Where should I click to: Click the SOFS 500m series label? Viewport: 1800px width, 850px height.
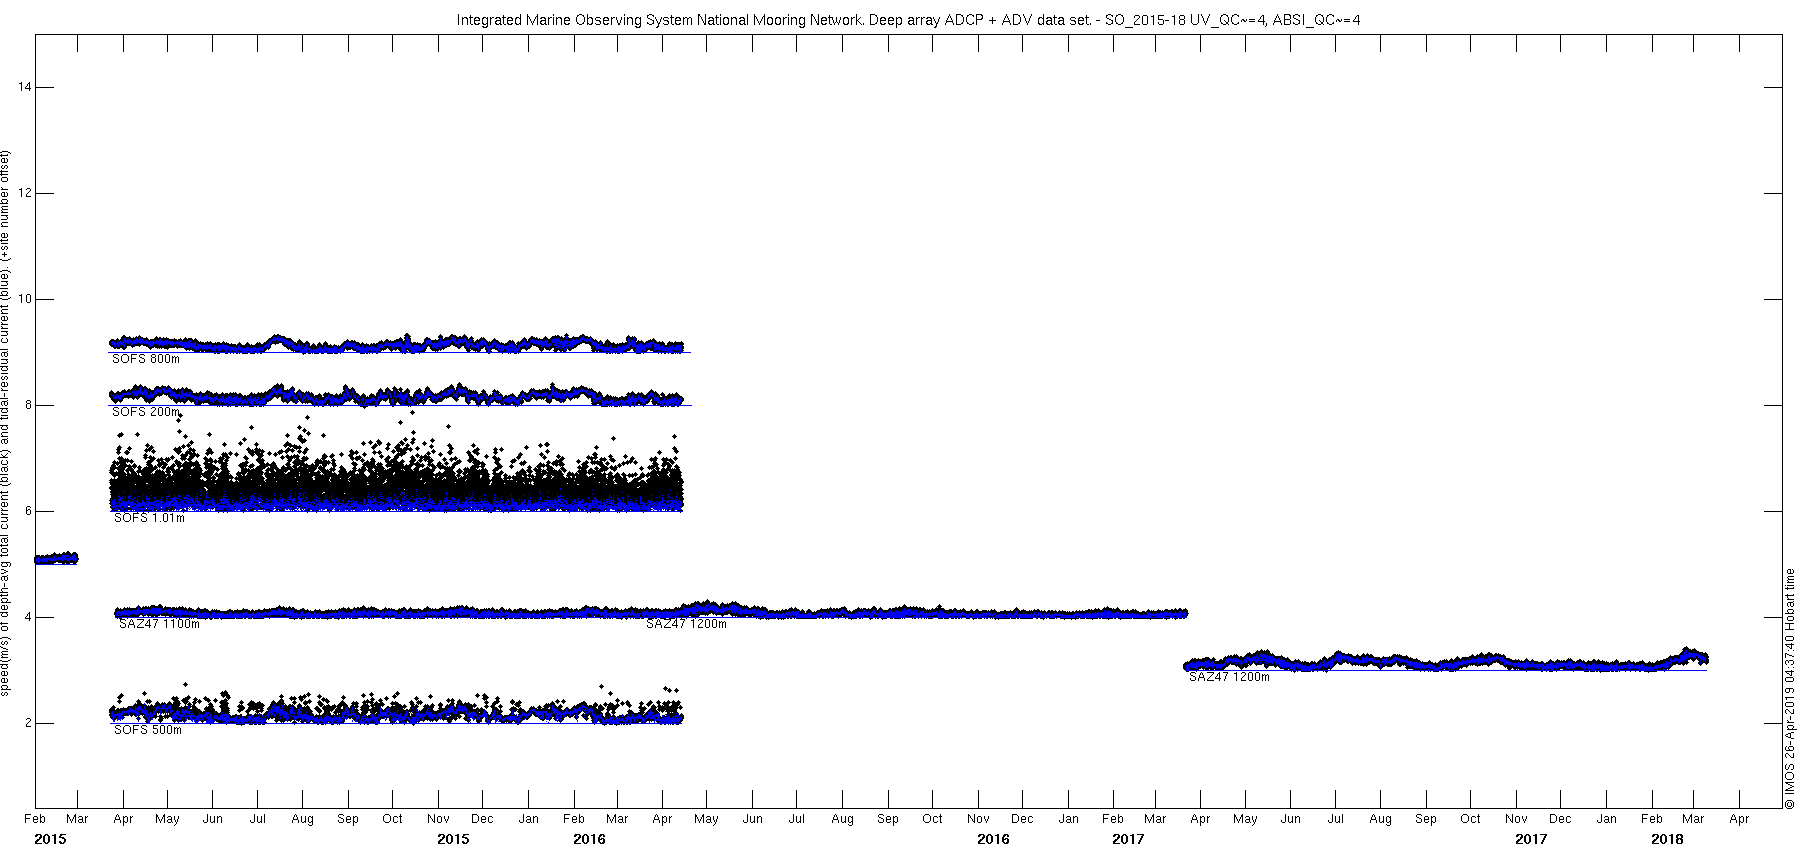click(x=148, y=730)
